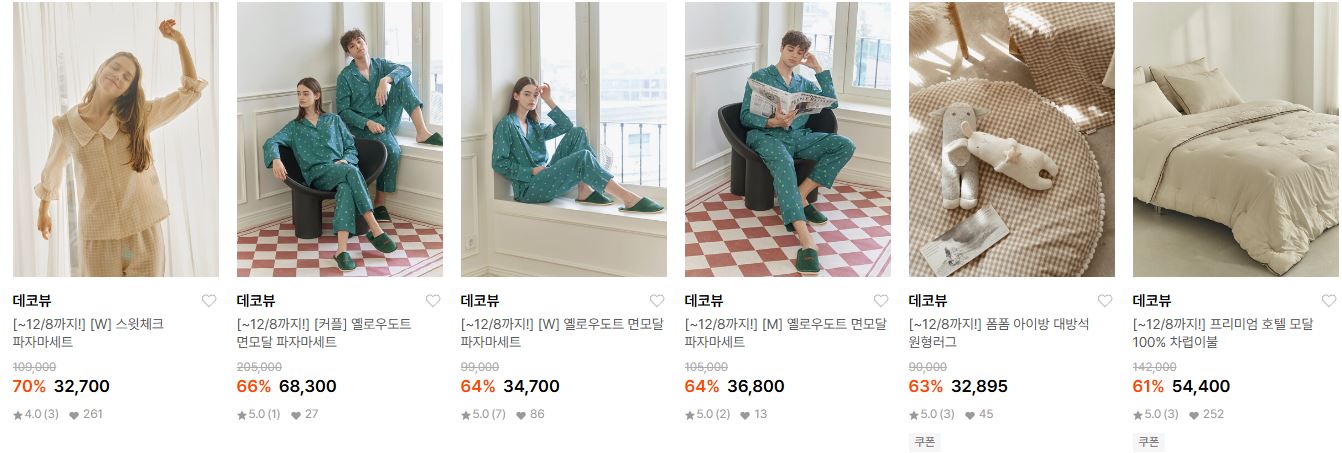Image resolution: width=1342 pixels, height=453 pixels.
Task: Click 쿠폰 badge under 원형러그
Action: (x=925, y=442)
